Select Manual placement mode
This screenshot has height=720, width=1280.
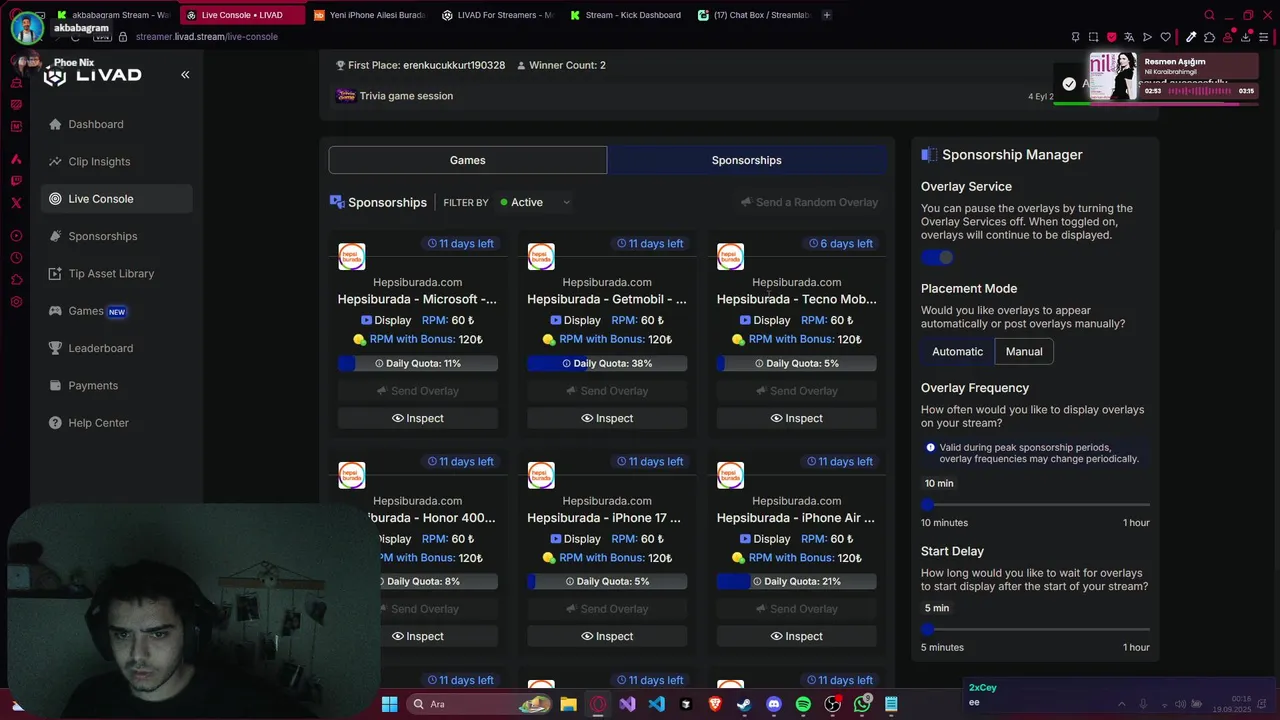[x=1024, y=351]
